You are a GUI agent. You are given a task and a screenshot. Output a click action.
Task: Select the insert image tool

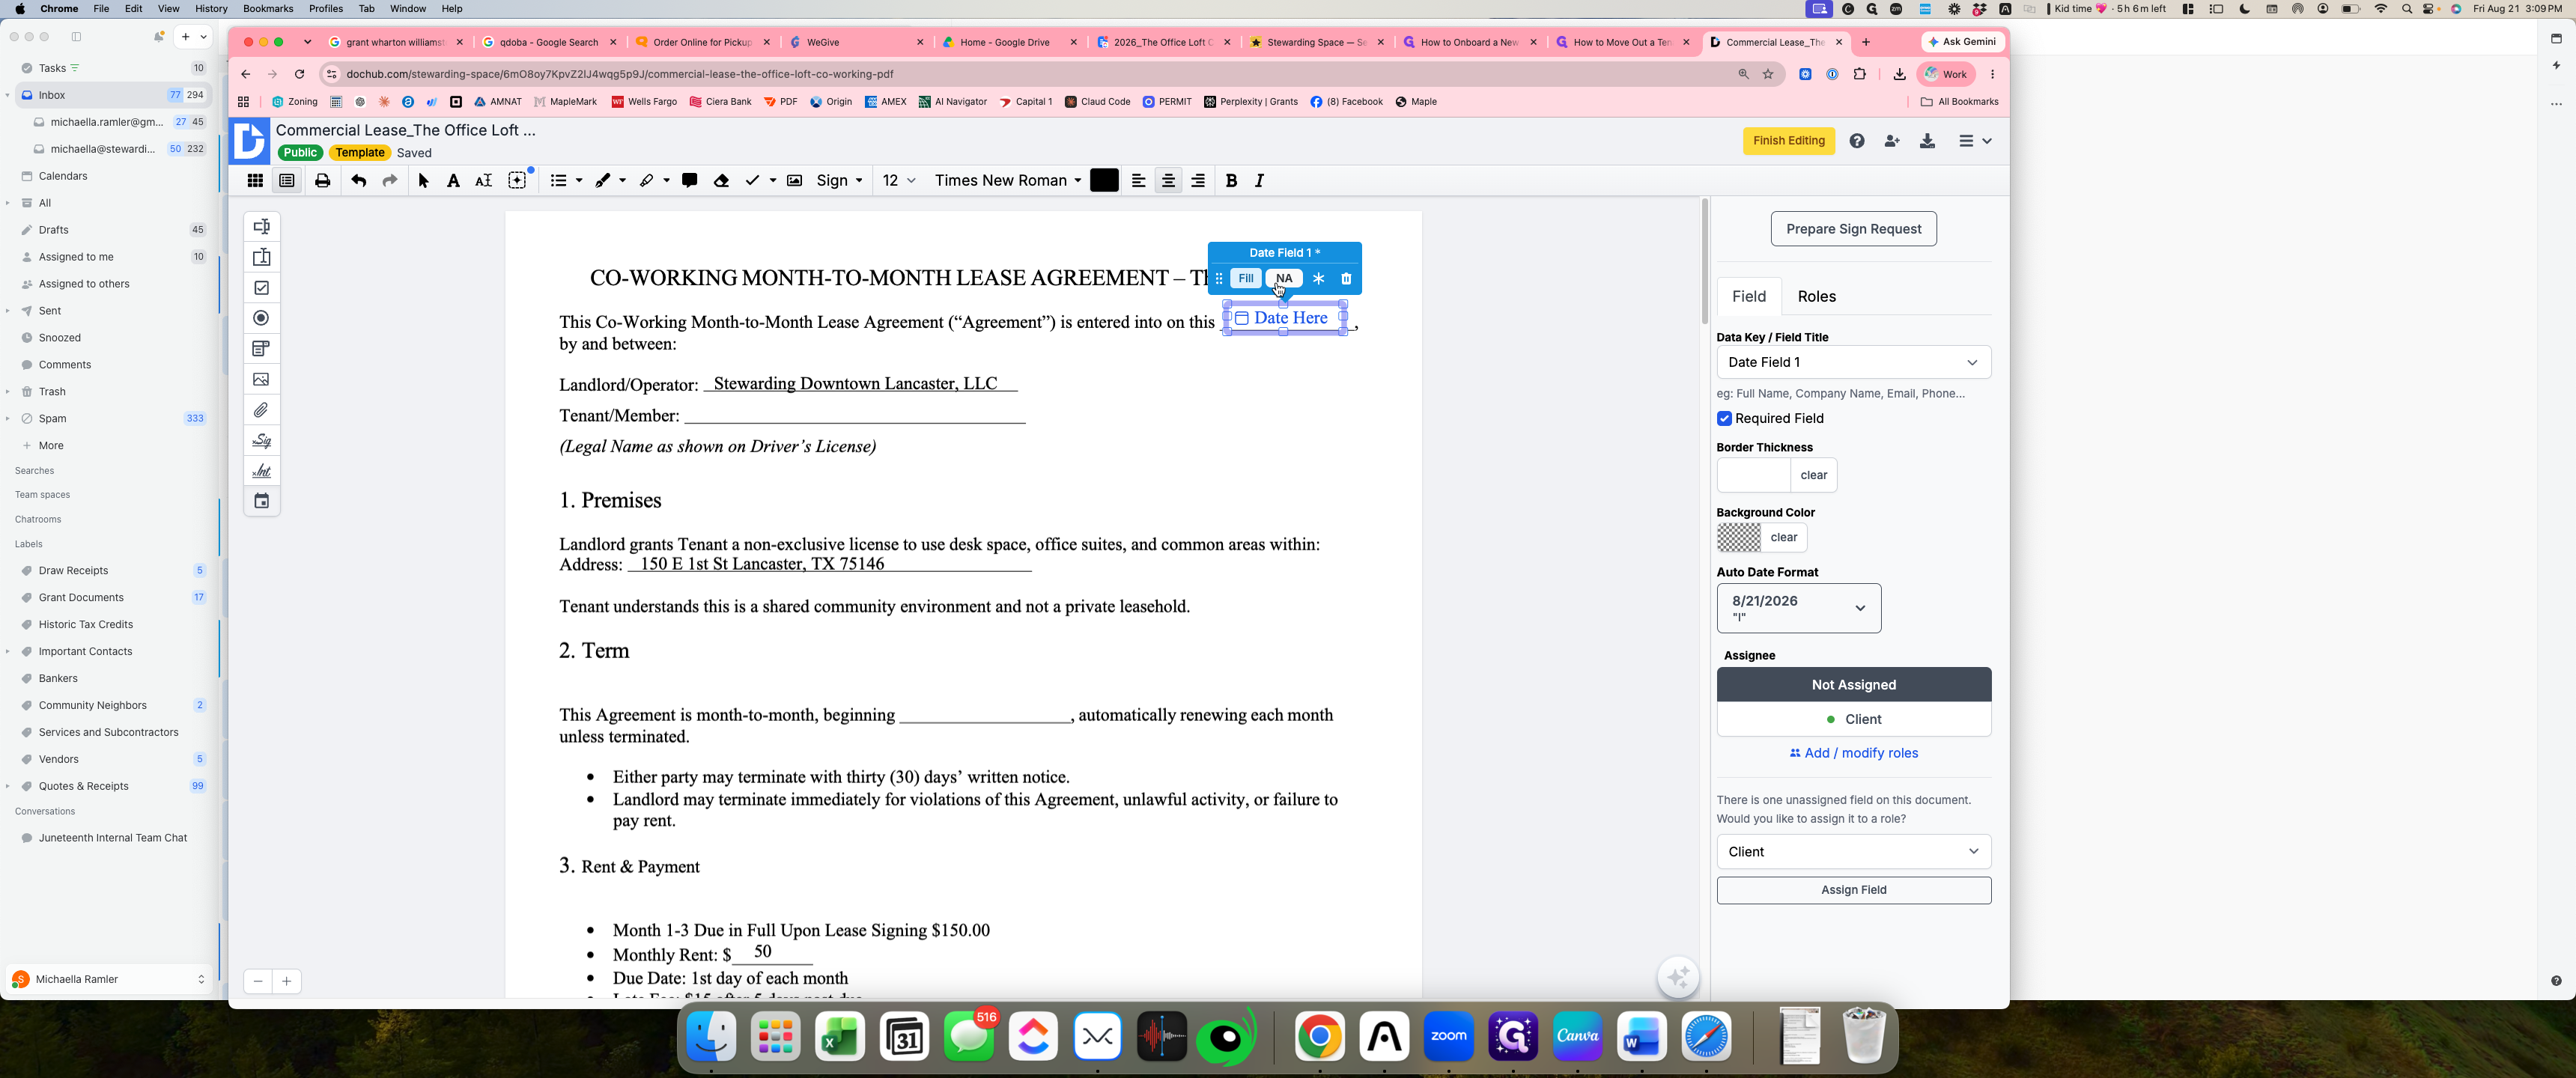point(794,181)
